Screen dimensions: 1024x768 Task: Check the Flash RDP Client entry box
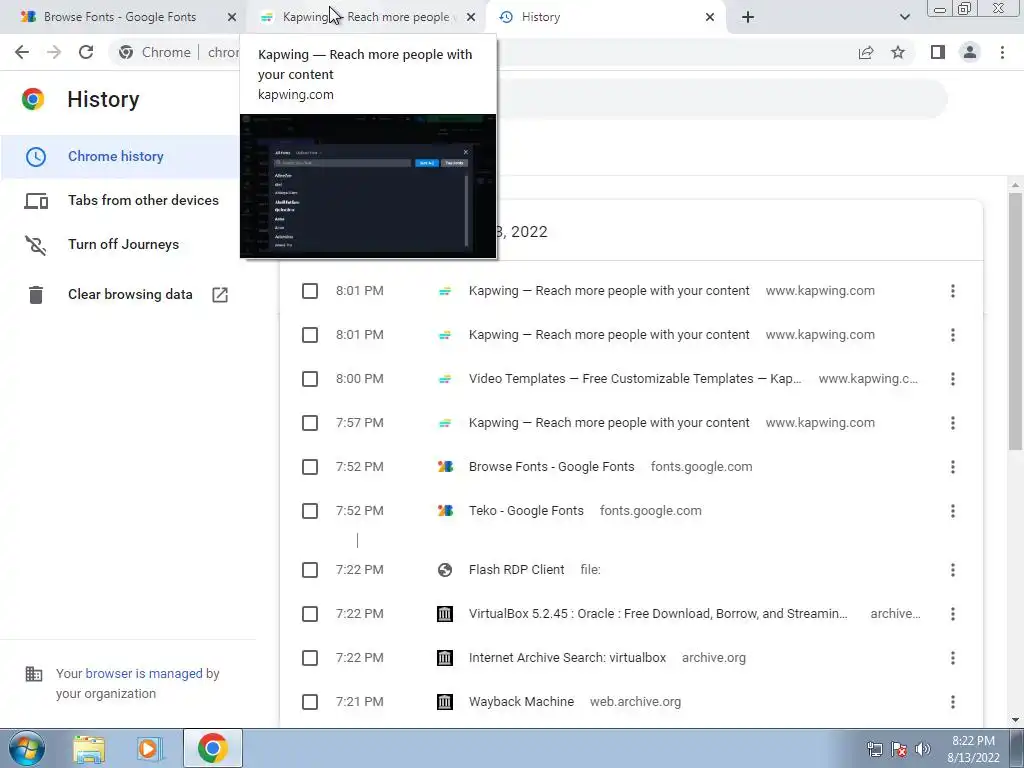click(x=310, y=570)
